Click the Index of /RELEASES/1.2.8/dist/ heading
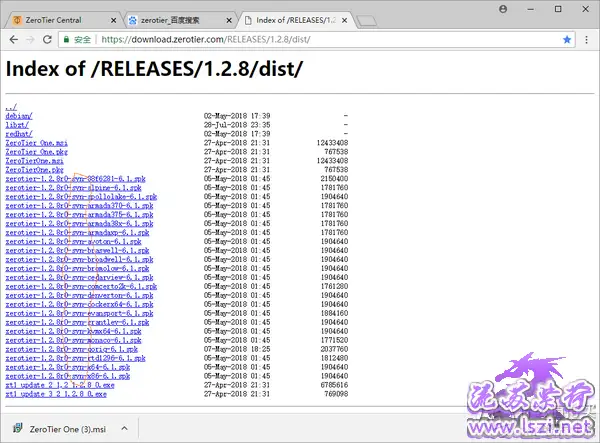 click(x=154, y=69)
